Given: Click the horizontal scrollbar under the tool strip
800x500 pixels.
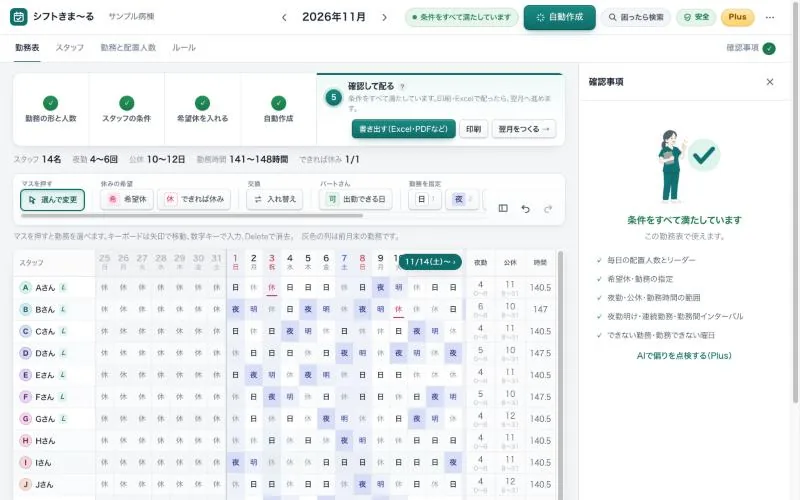Looking at the screenshot, I should [x=192, y=216].
